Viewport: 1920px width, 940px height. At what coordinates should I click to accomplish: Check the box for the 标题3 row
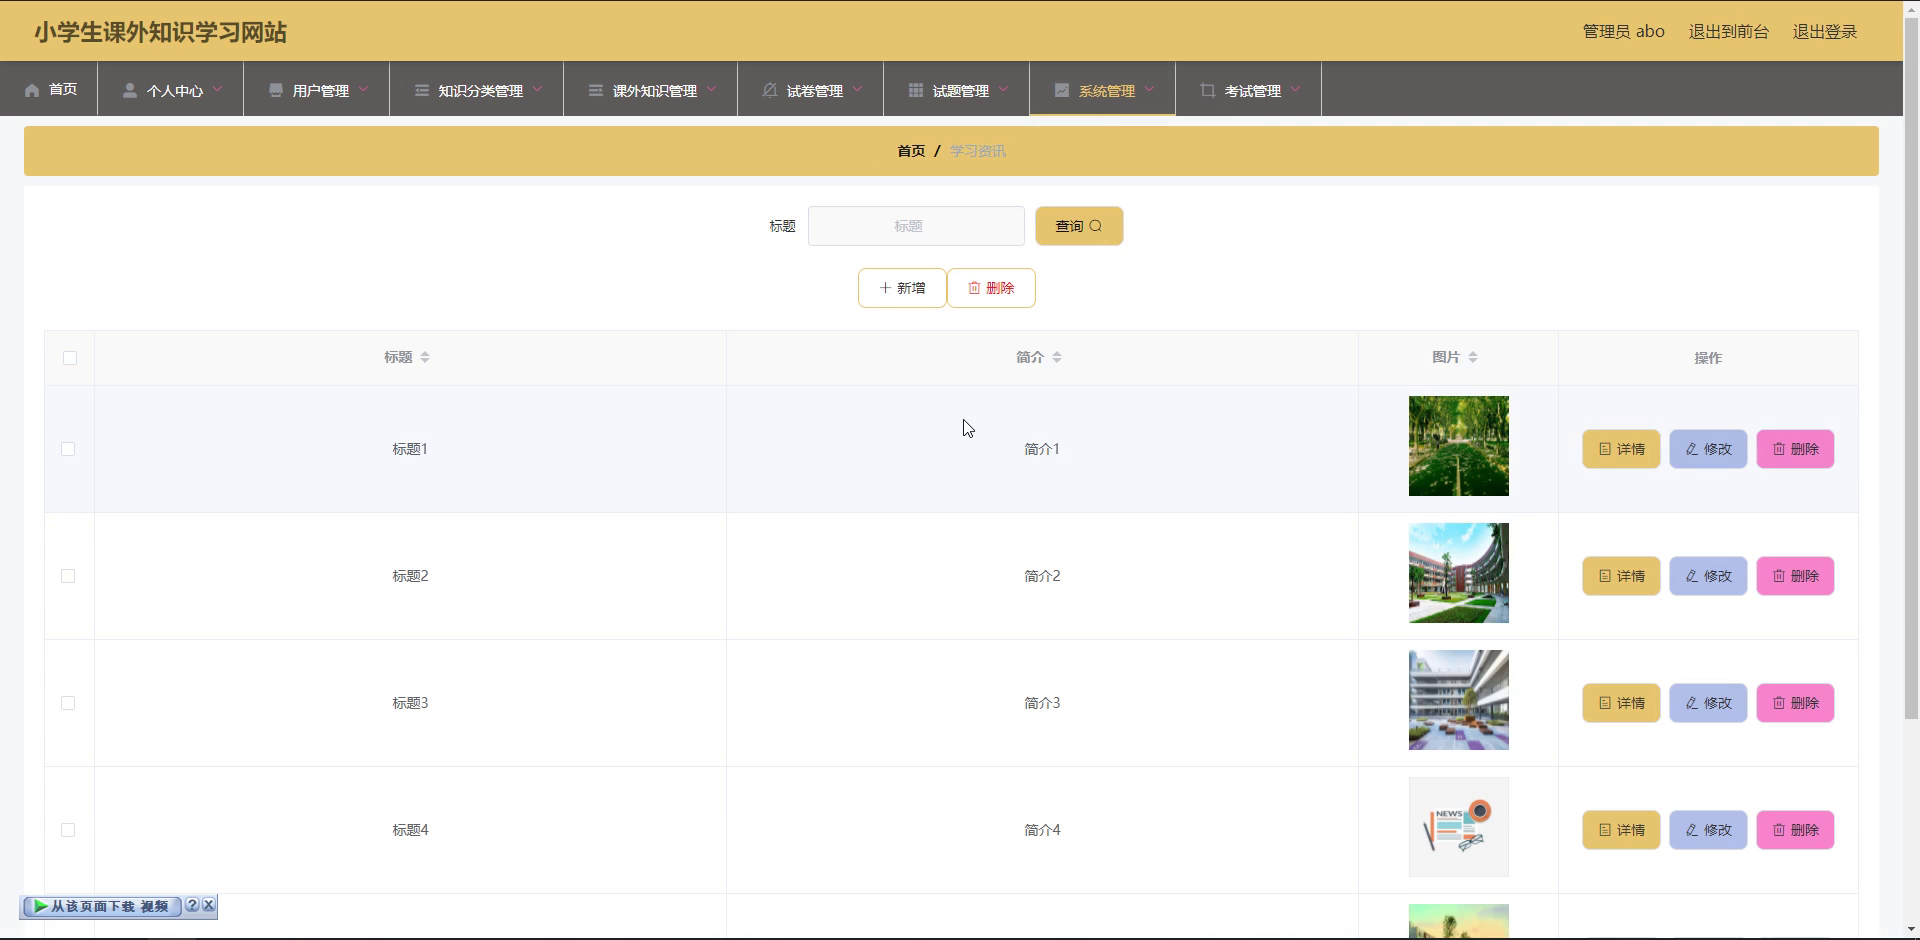click(68, 703)
